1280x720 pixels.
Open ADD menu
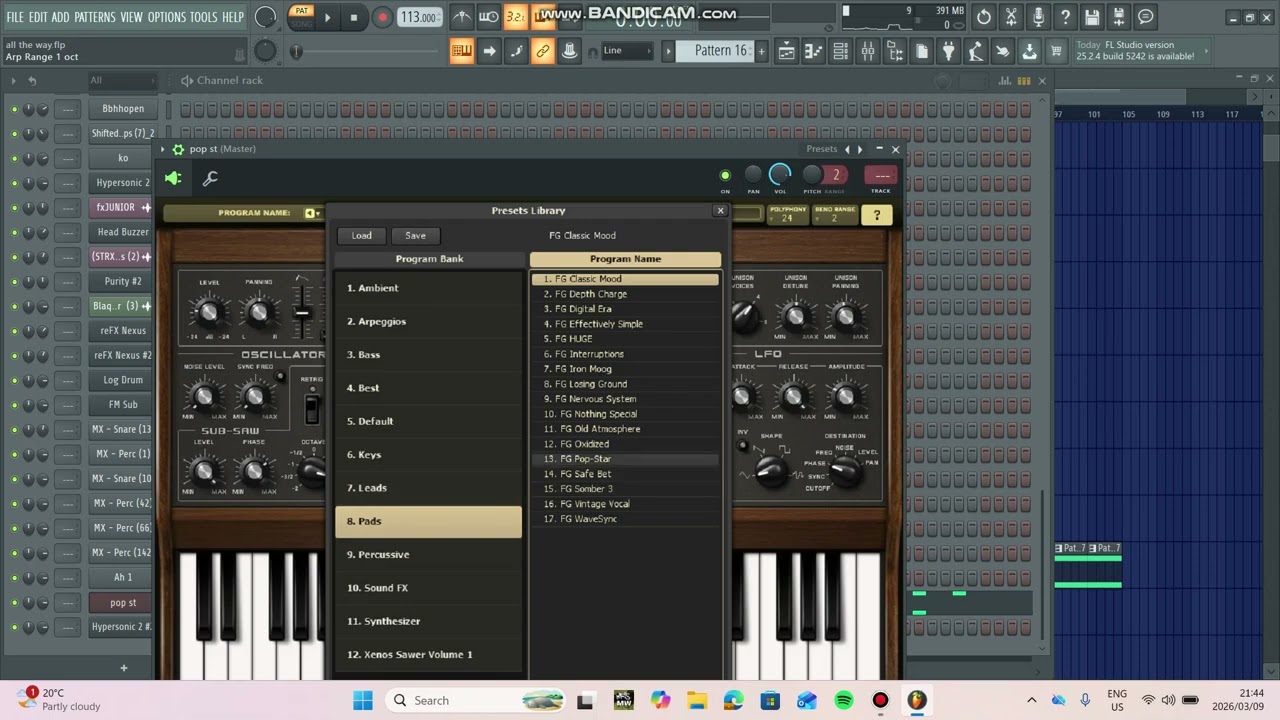click(61, 17)
